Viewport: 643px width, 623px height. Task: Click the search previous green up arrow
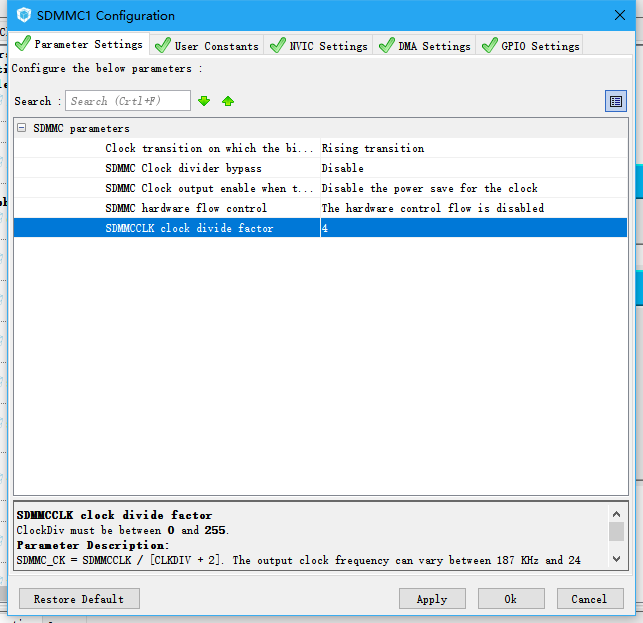[228, 101]
